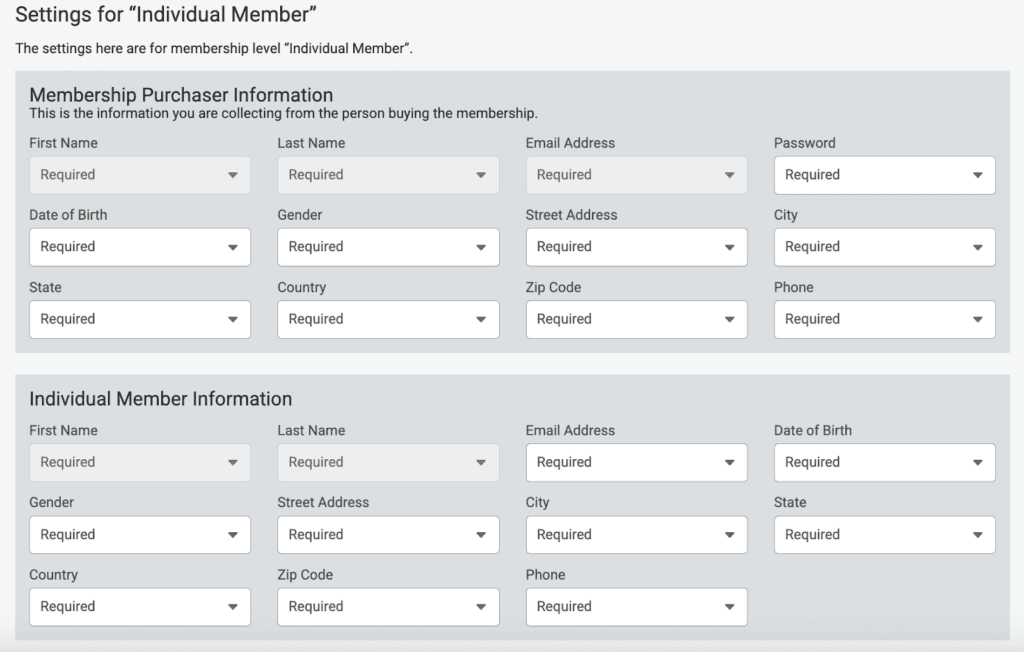Open the purchaser Password requirement dropdown
This screenshot has width=1024, height=652.
tap(884, 175)
